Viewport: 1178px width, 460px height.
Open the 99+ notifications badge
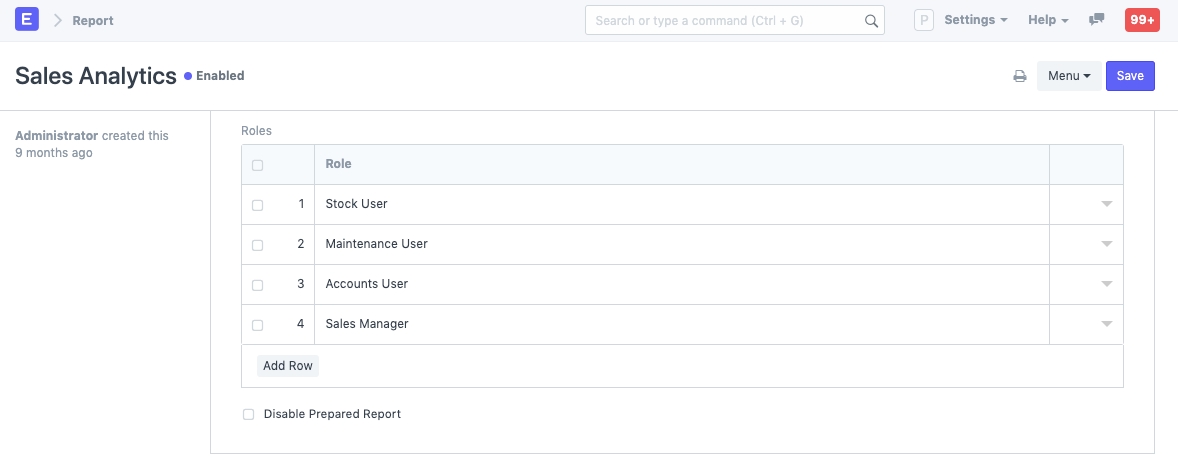(x=1142, y=20)
